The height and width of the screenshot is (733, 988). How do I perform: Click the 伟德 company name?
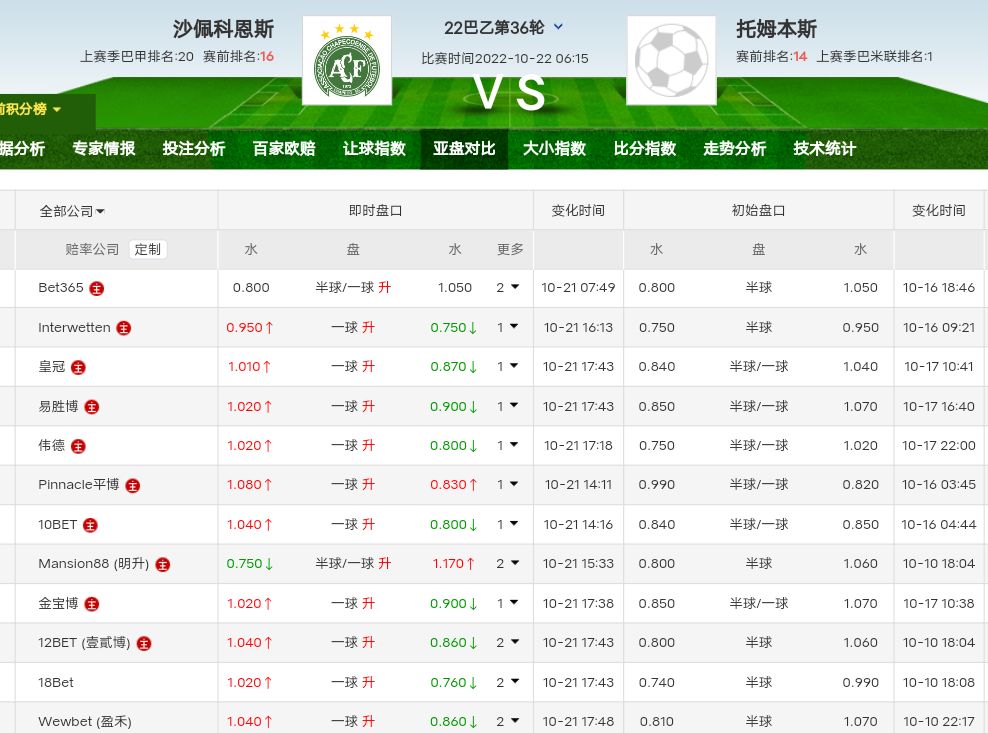pyautogui.click(x=51, y=445)
